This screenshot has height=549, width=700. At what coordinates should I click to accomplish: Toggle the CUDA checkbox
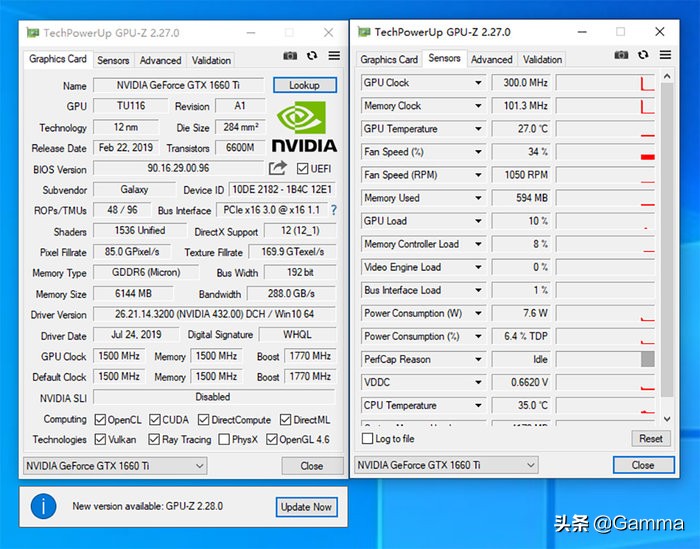pos(155,420)
